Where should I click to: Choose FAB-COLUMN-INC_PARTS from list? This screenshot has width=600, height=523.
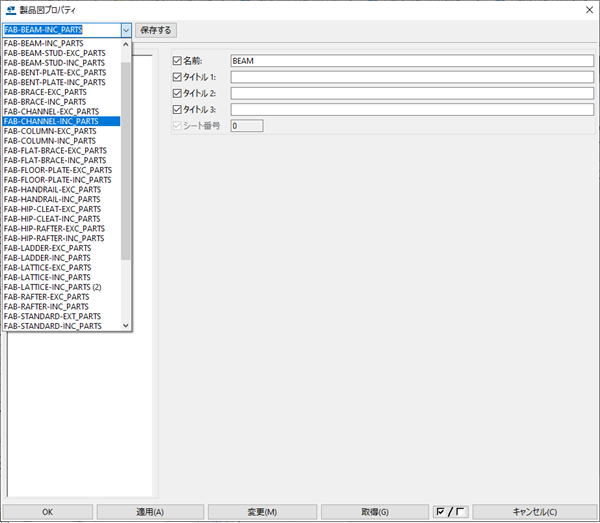pyautogui.click(x=62, y=141)
